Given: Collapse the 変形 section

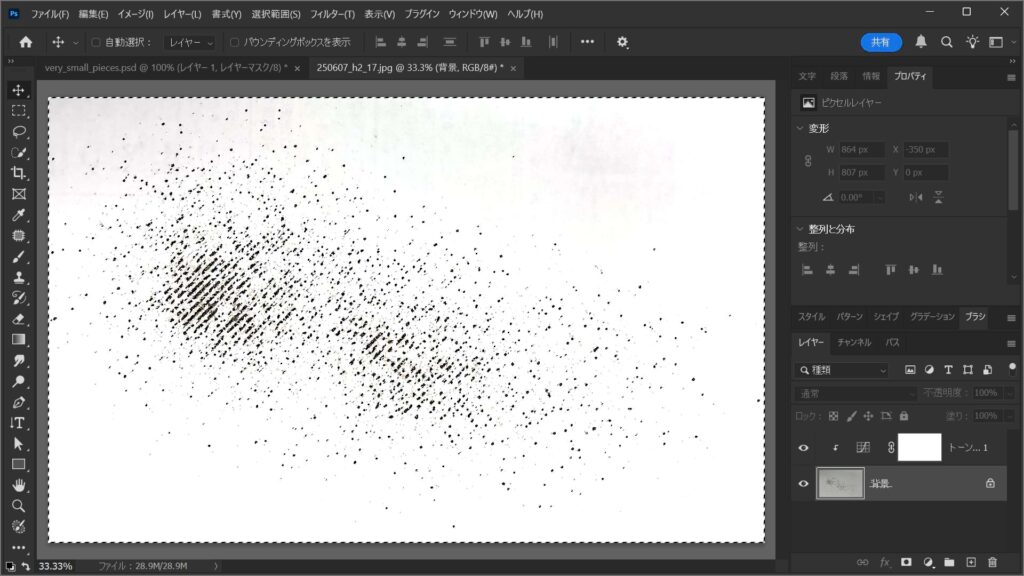Looking at the screenshot, I should click(x=800, y=128).
